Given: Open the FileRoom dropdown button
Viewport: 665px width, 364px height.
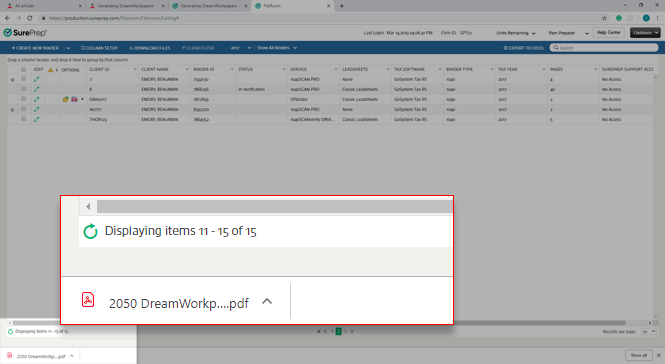Looking at the screenshot, I should (x=645, y=33).
